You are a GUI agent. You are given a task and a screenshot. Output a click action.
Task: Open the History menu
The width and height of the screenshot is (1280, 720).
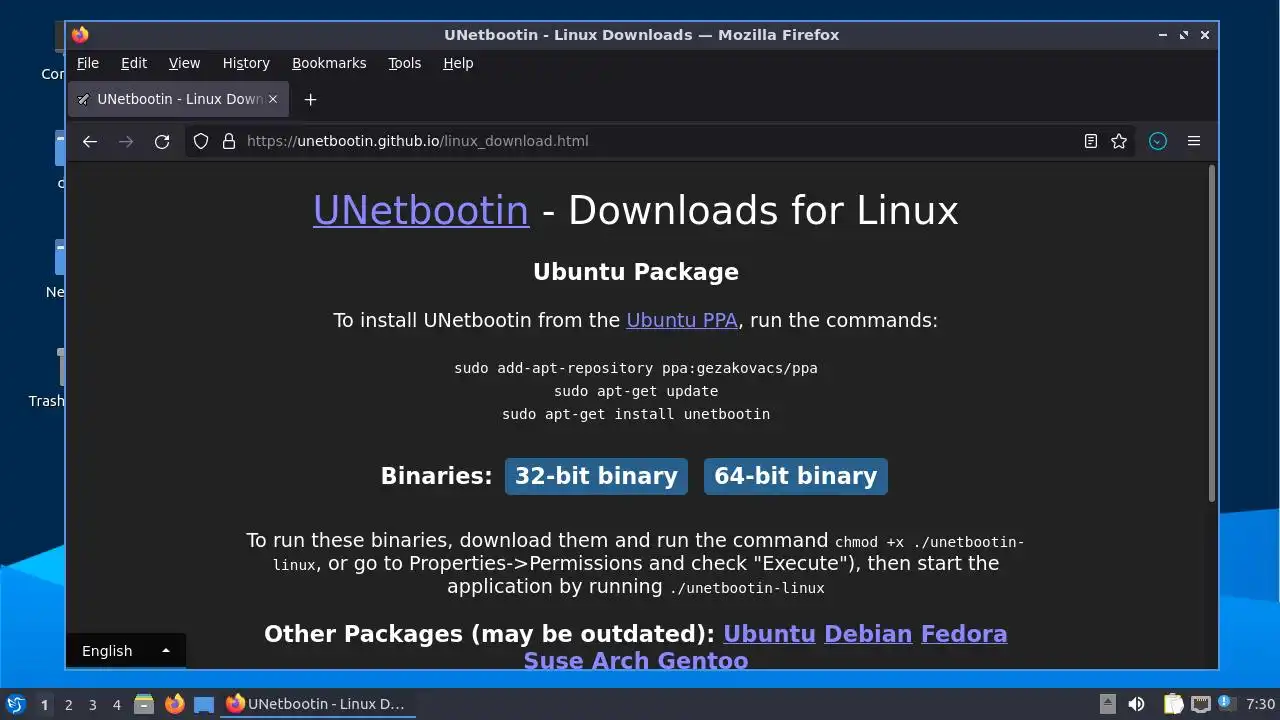coord(246,63)
